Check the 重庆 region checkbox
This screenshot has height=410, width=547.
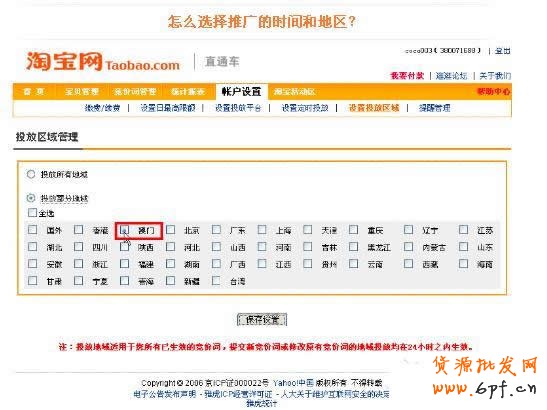pos(353,230)
